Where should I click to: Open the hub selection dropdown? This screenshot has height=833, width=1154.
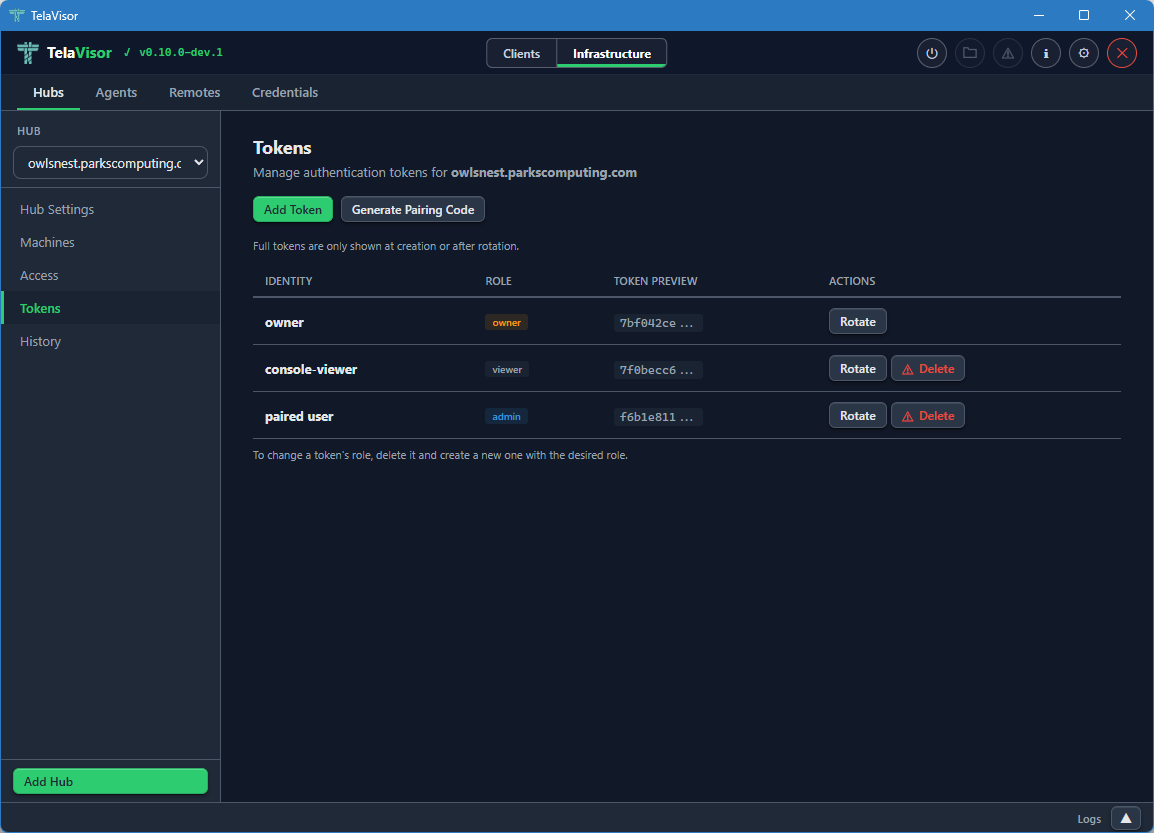(110, 162)
